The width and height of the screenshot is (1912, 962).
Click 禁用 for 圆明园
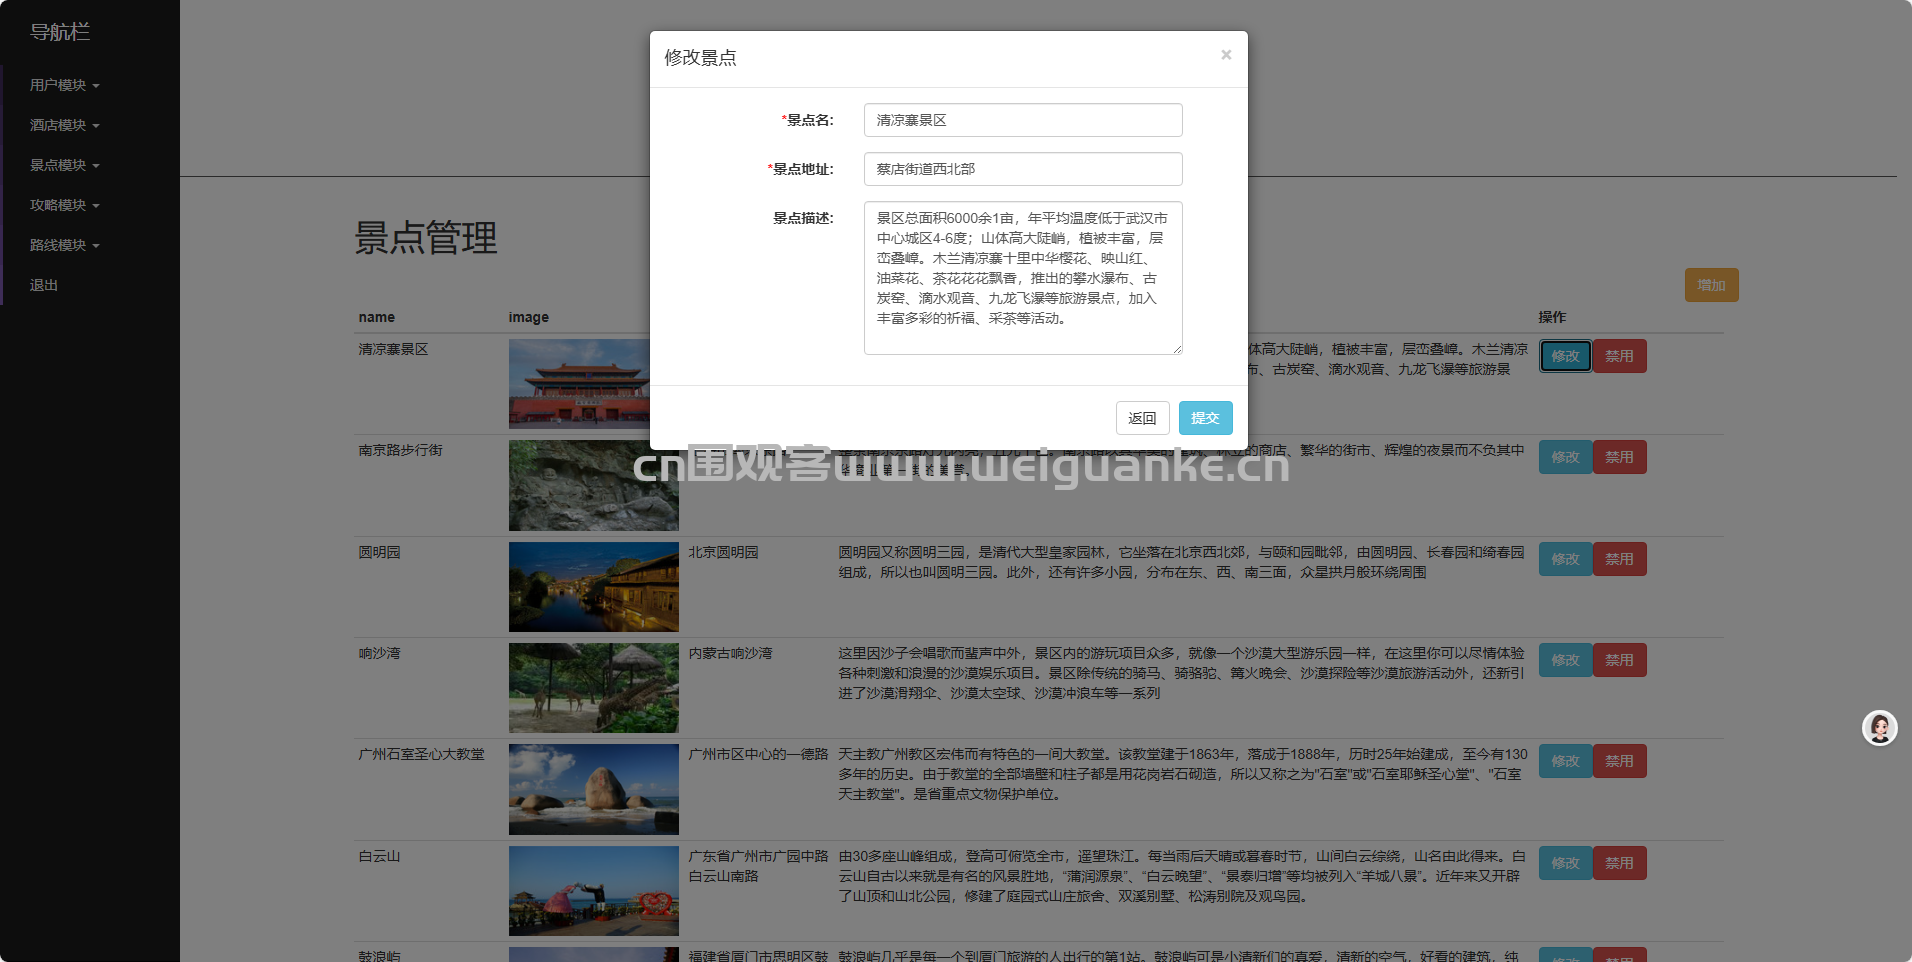click(x=1619, y=559)
